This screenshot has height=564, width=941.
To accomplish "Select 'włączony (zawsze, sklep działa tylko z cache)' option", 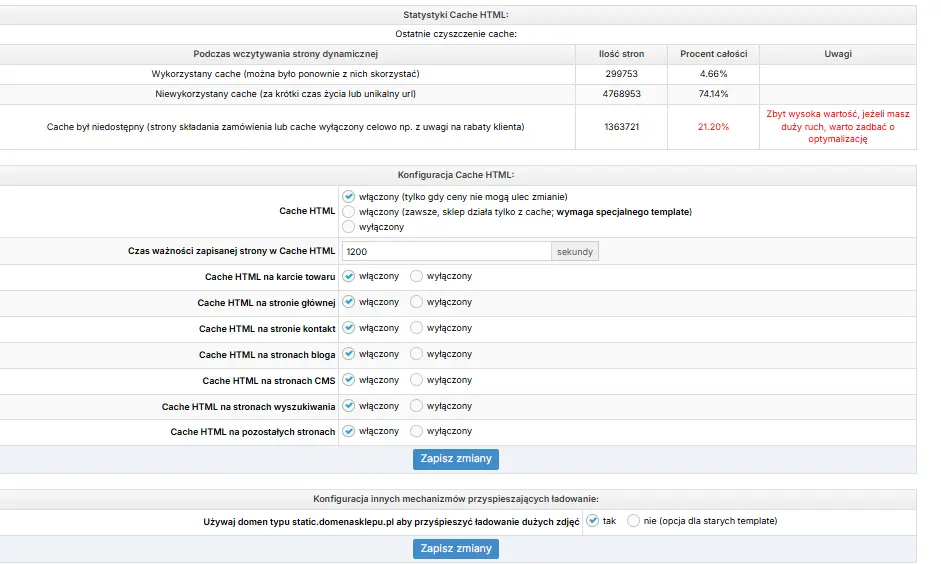I will pos(349,212).
